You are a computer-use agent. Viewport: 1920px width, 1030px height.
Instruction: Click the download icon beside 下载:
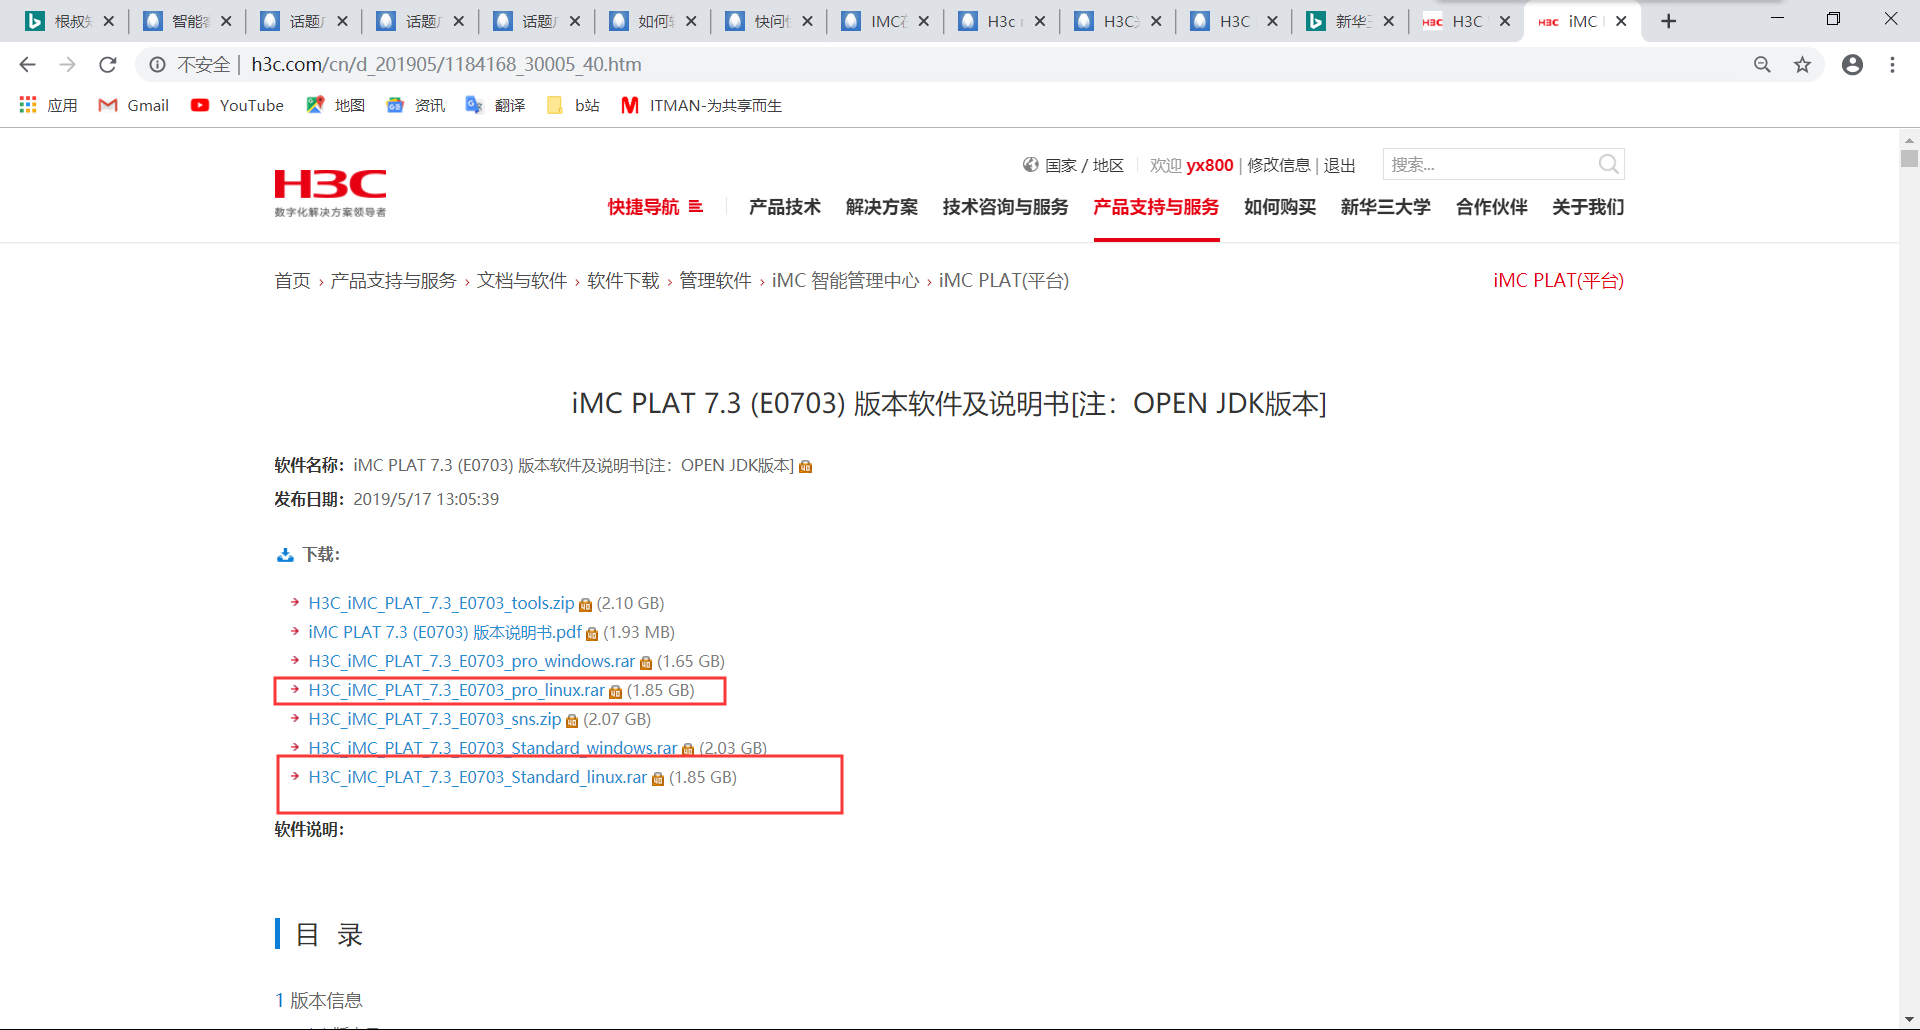pyautogui.click(x=285, y=555)
